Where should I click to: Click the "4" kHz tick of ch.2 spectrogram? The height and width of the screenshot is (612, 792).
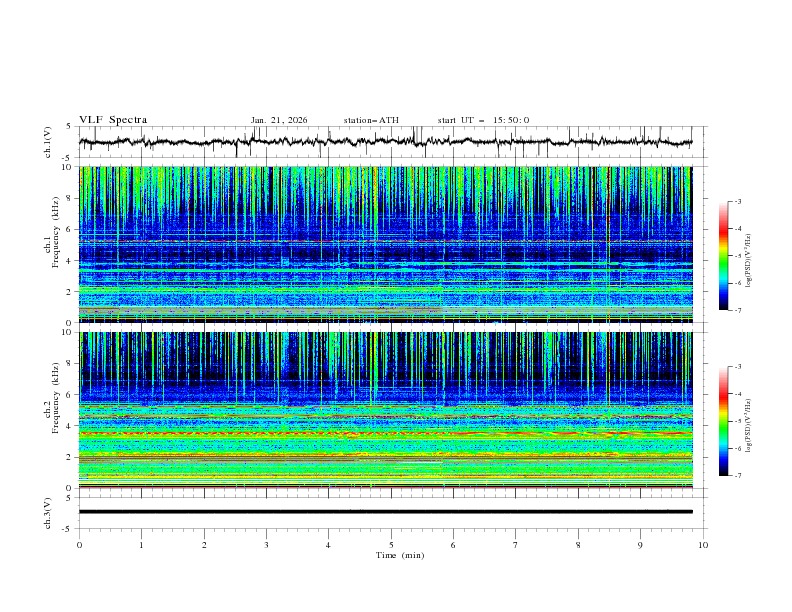pyautogui.click(x=69, y=426)
